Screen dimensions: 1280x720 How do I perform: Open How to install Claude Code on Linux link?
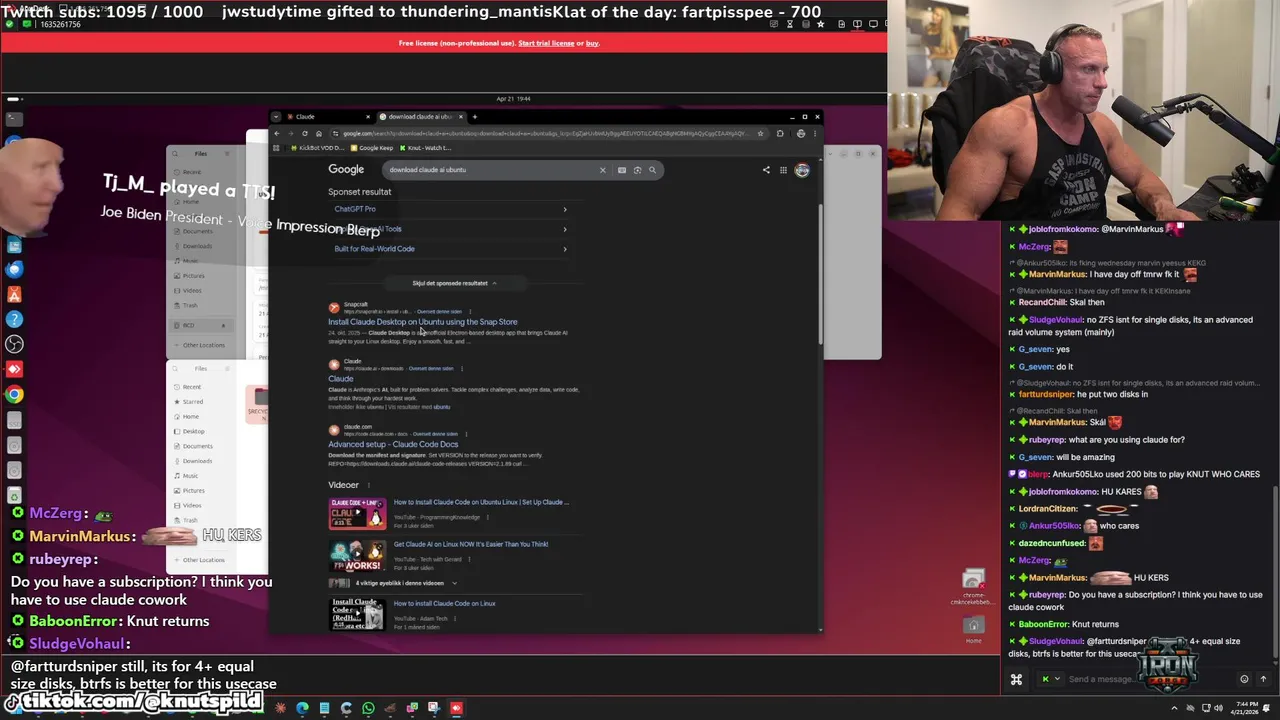pyautogui.click(x=444, y=603)
